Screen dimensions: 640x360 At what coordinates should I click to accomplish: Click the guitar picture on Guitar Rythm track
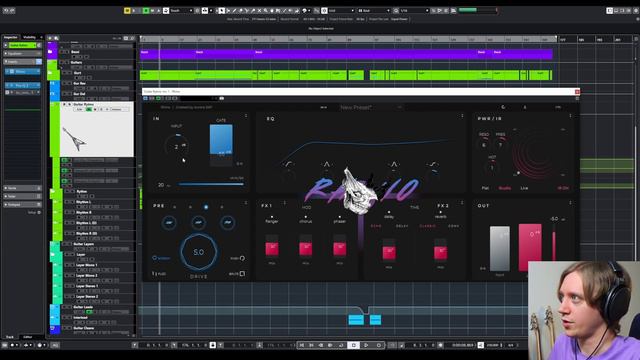pyautogui.click(x=74, y=138)
